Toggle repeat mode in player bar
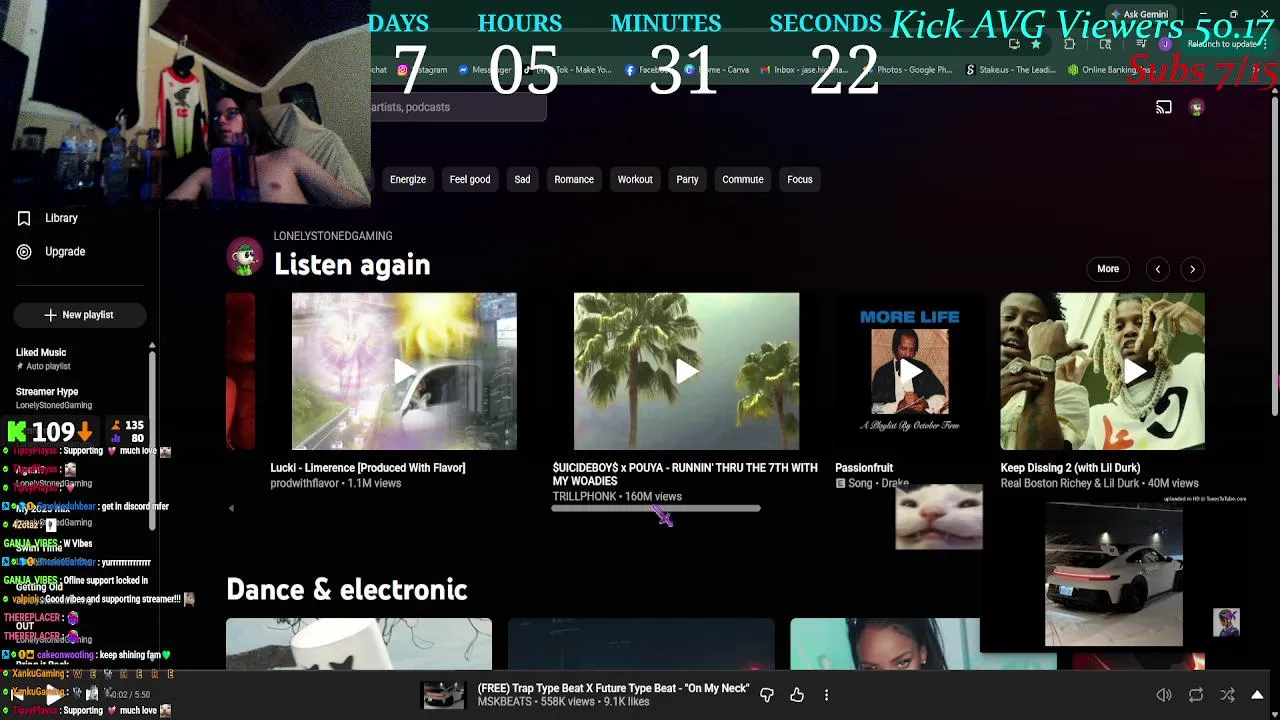 (1196, 695)
